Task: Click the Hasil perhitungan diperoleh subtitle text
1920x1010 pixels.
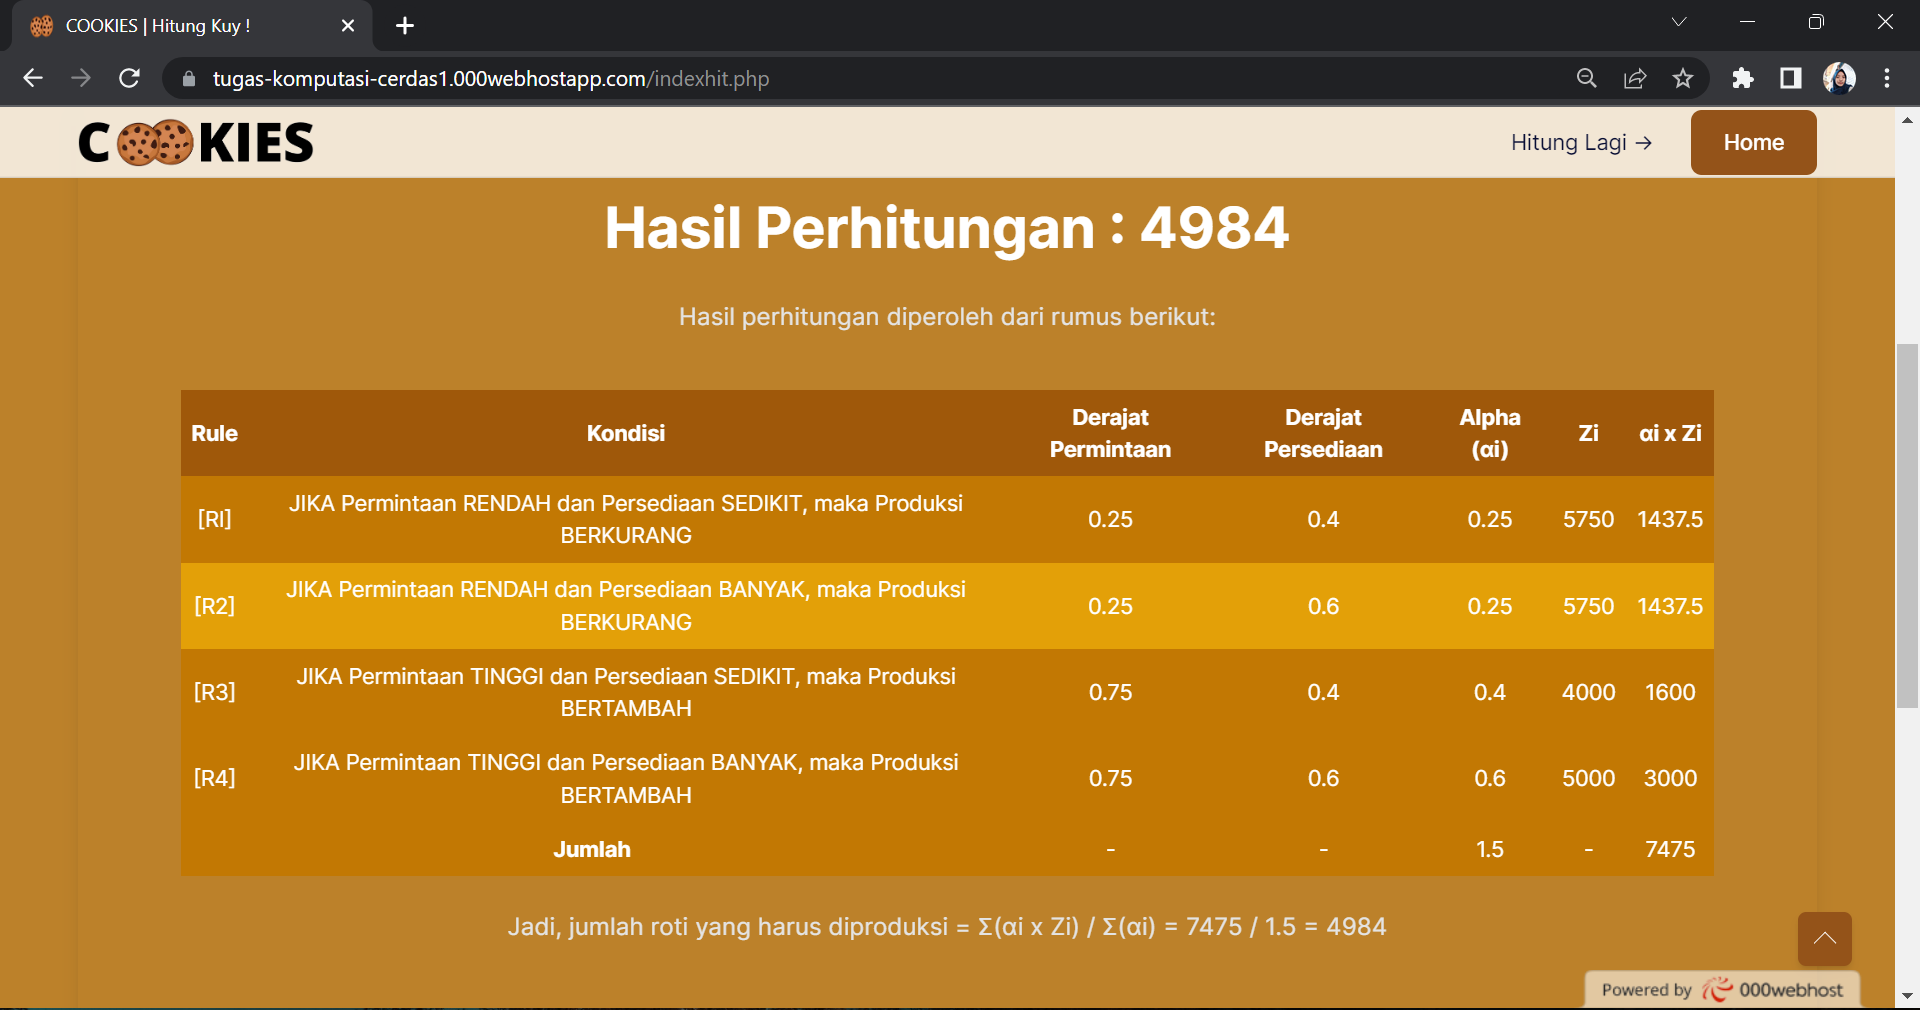Action: (946, 317)
